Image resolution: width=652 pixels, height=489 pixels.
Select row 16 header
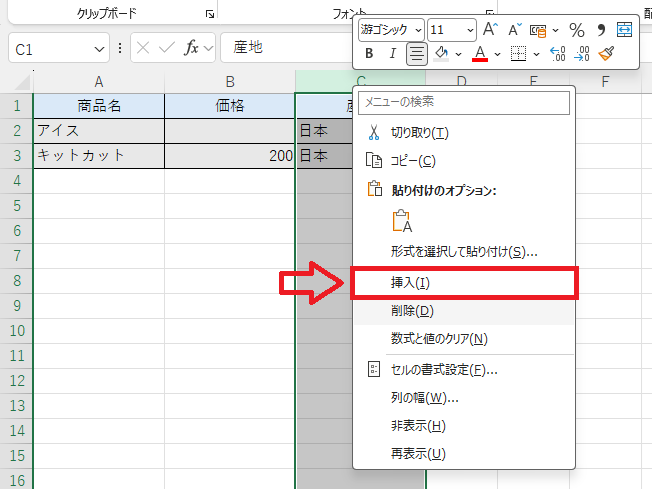tap(17, 481)
